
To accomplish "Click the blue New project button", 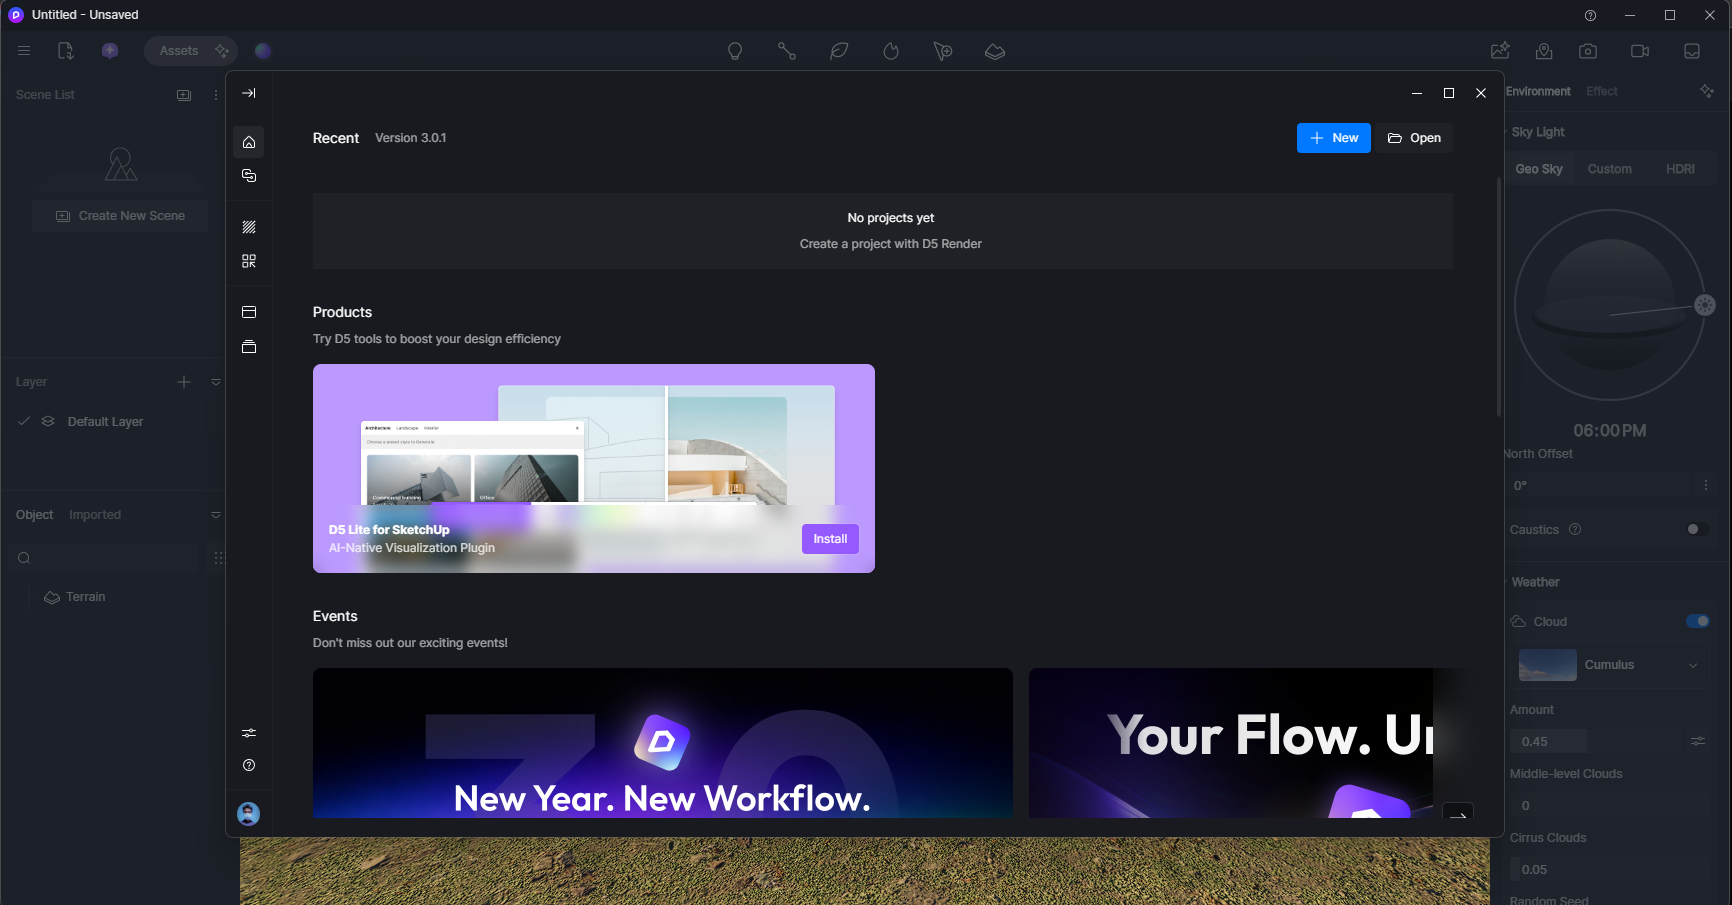I will [1333, 138].
